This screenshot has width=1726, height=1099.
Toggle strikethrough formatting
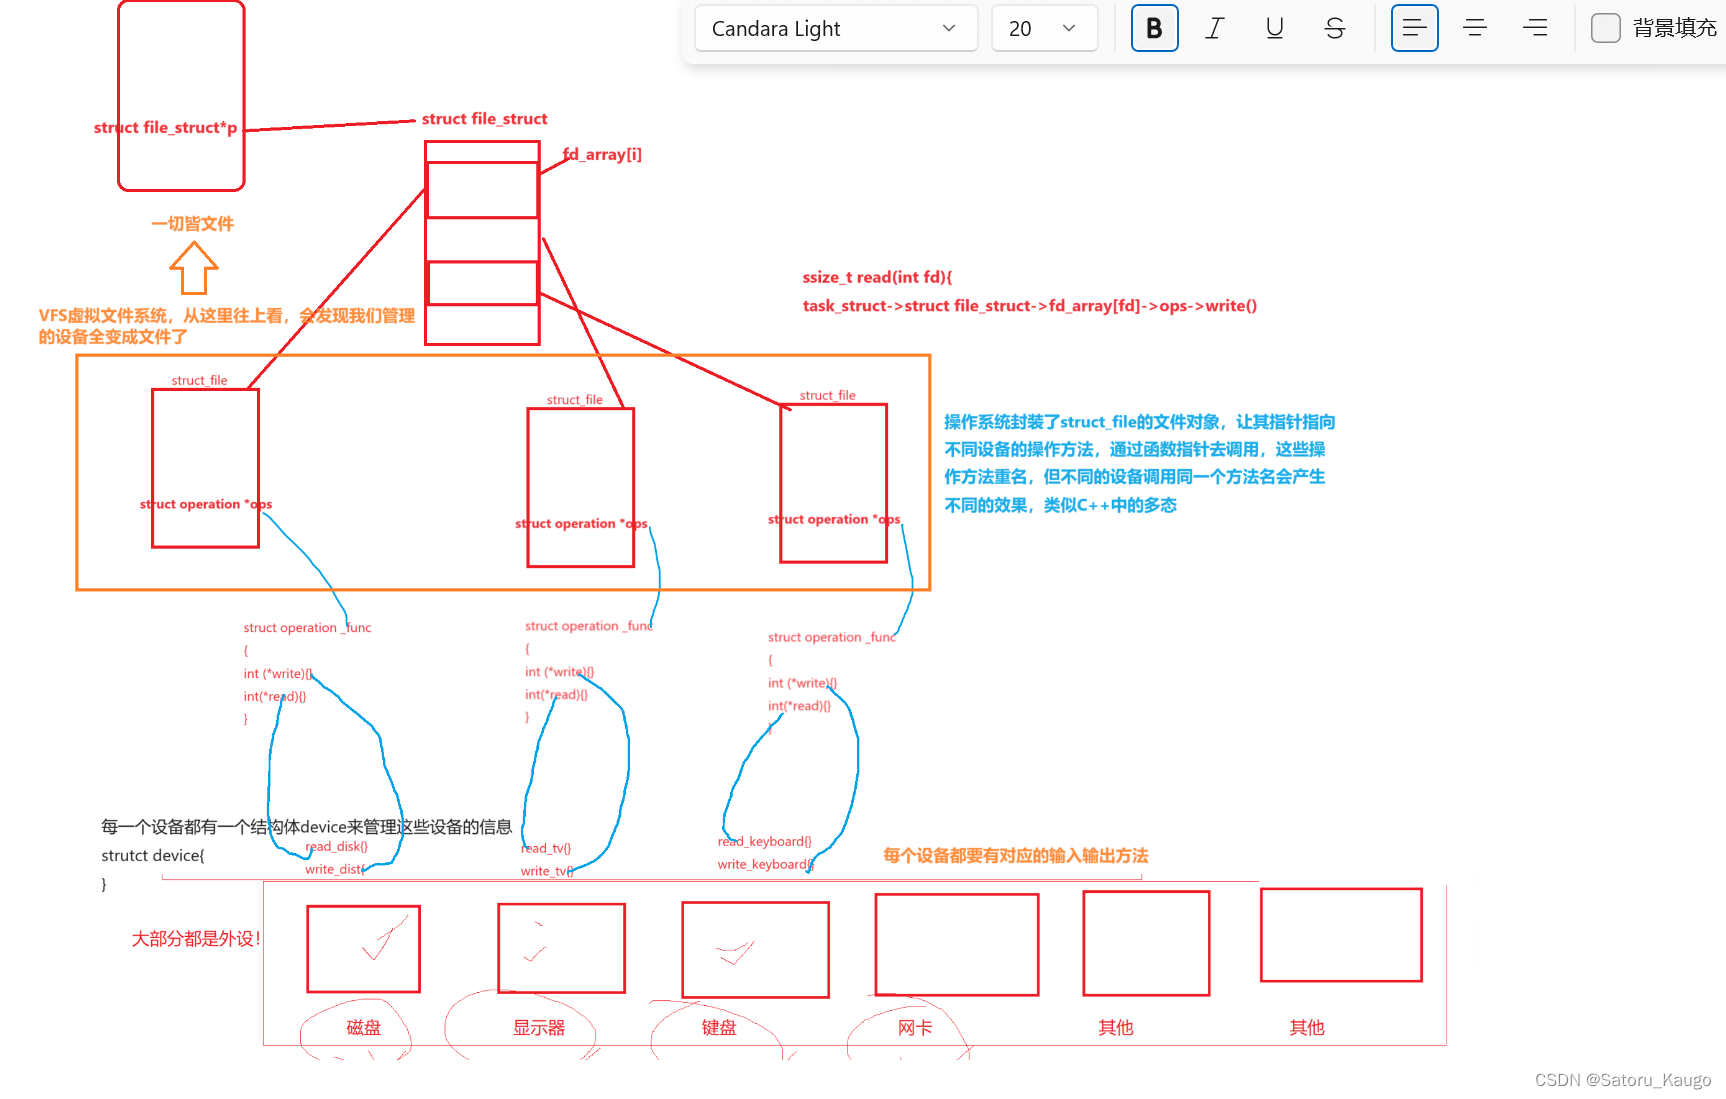pyautogui.click(x=1334, y=28)
